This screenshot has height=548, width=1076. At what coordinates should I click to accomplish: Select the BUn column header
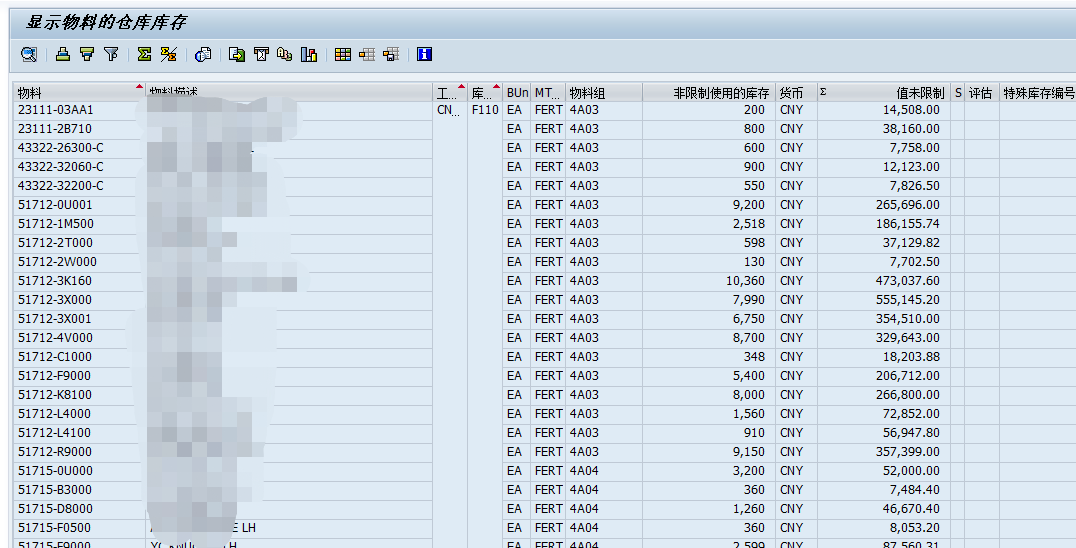pyautogui.click(x=517, y=93)
